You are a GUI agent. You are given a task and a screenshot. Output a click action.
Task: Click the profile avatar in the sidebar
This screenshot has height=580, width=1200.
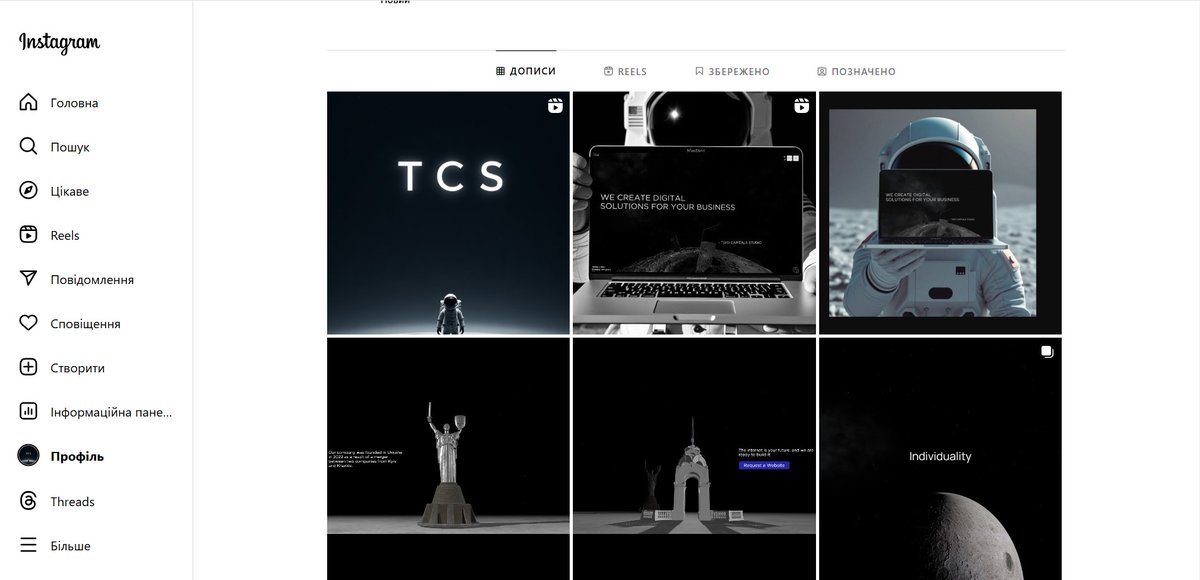tap(29, 456)
